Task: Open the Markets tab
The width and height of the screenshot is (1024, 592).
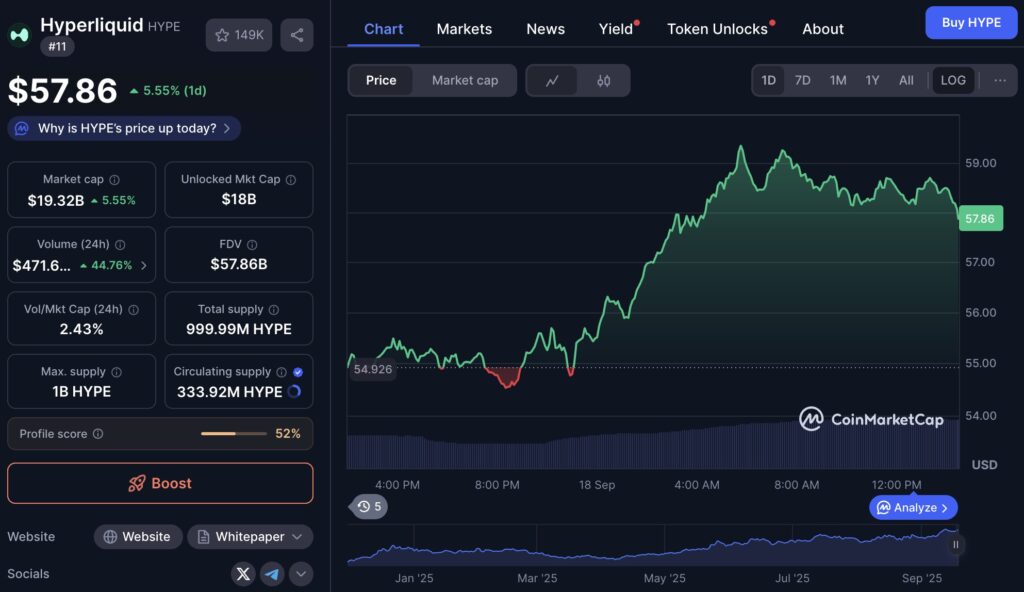Action: pos(464,29)
